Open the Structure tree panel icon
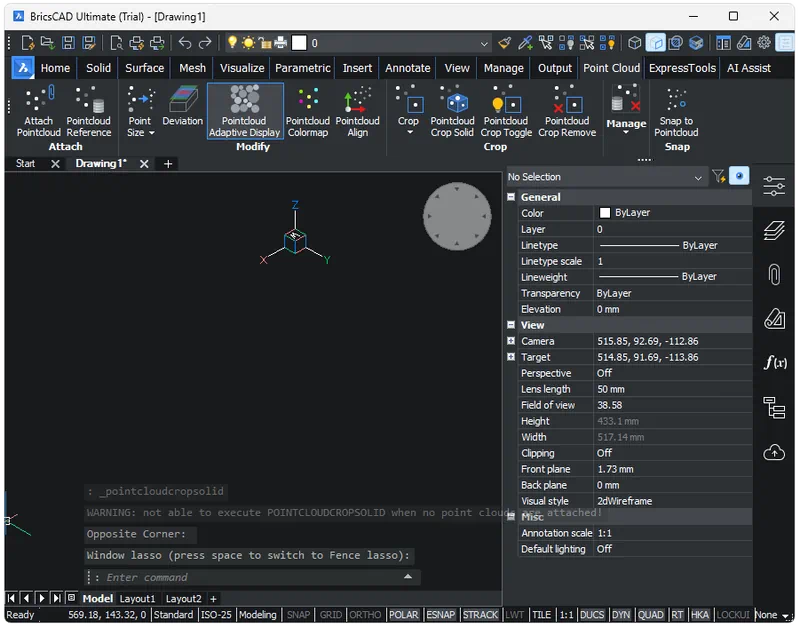 [774, 408]
